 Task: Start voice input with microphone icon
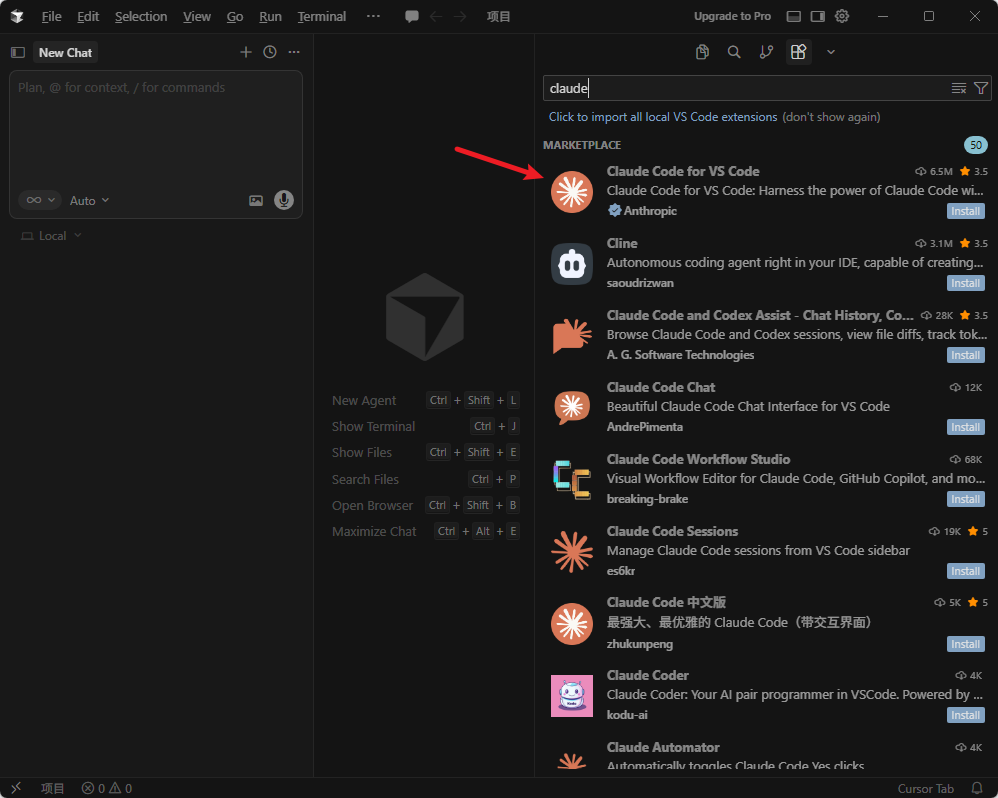coord(284,200)
